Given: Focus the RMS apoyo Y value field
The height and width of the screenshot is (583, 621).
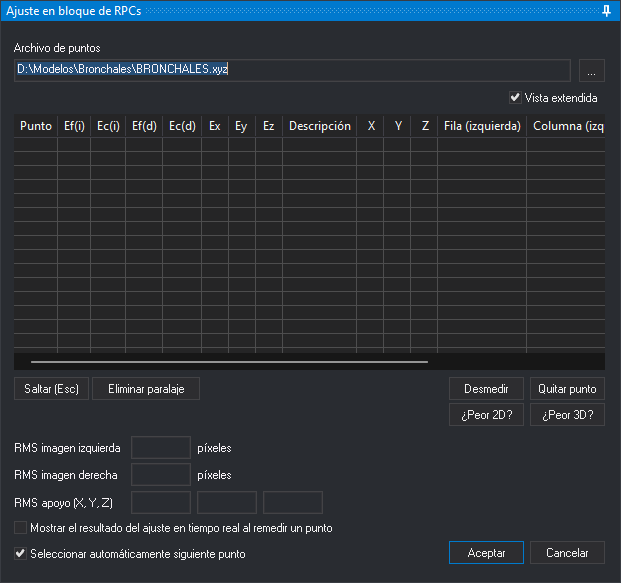Looking at the screenshot, I should coord(227,503).
